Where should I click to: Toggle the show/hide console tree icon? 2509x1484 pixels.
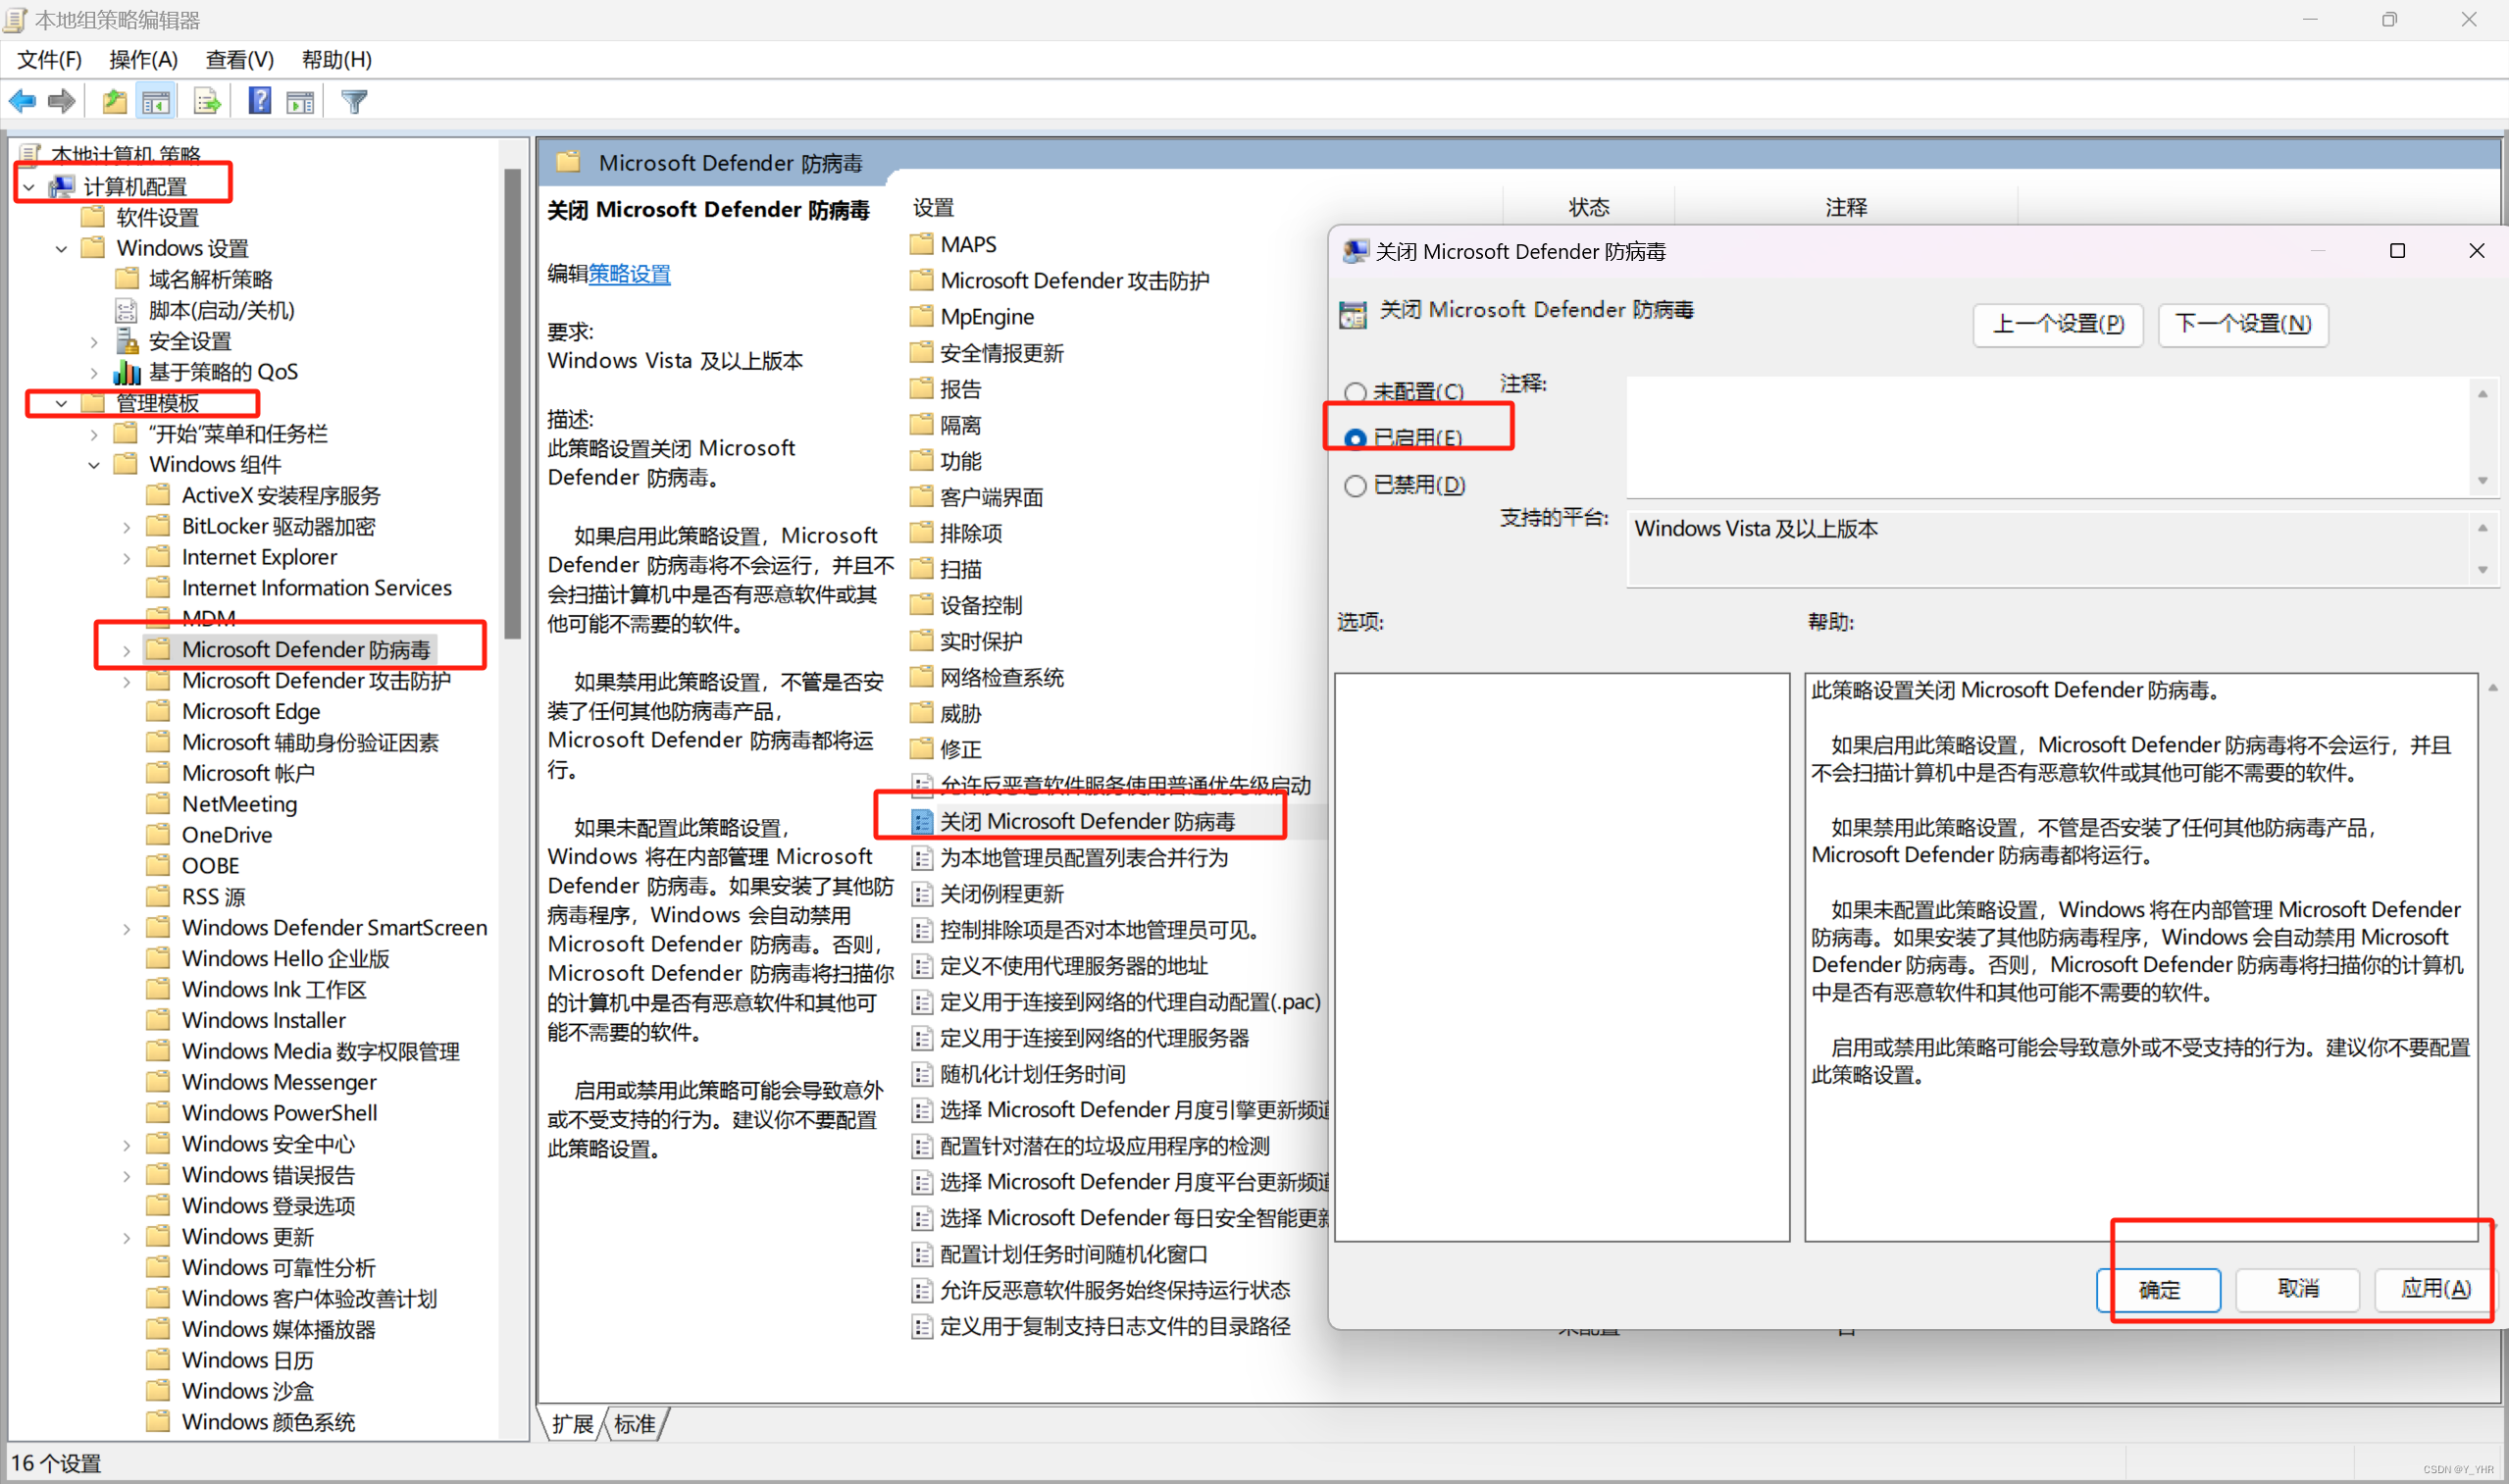click(156, 101)
